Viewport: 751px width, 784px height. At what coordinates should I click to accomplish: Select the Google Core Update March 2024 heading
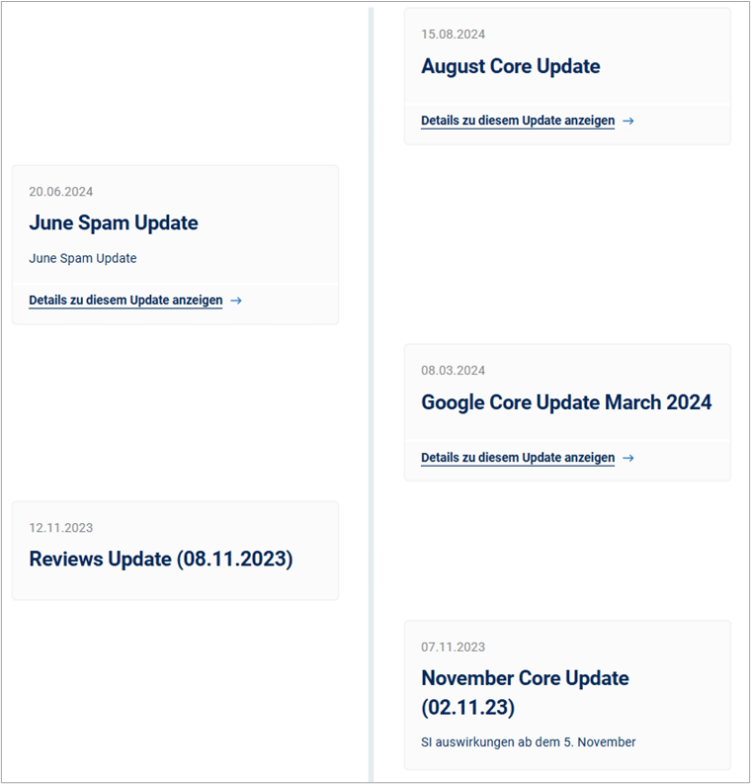coord(566,402)
